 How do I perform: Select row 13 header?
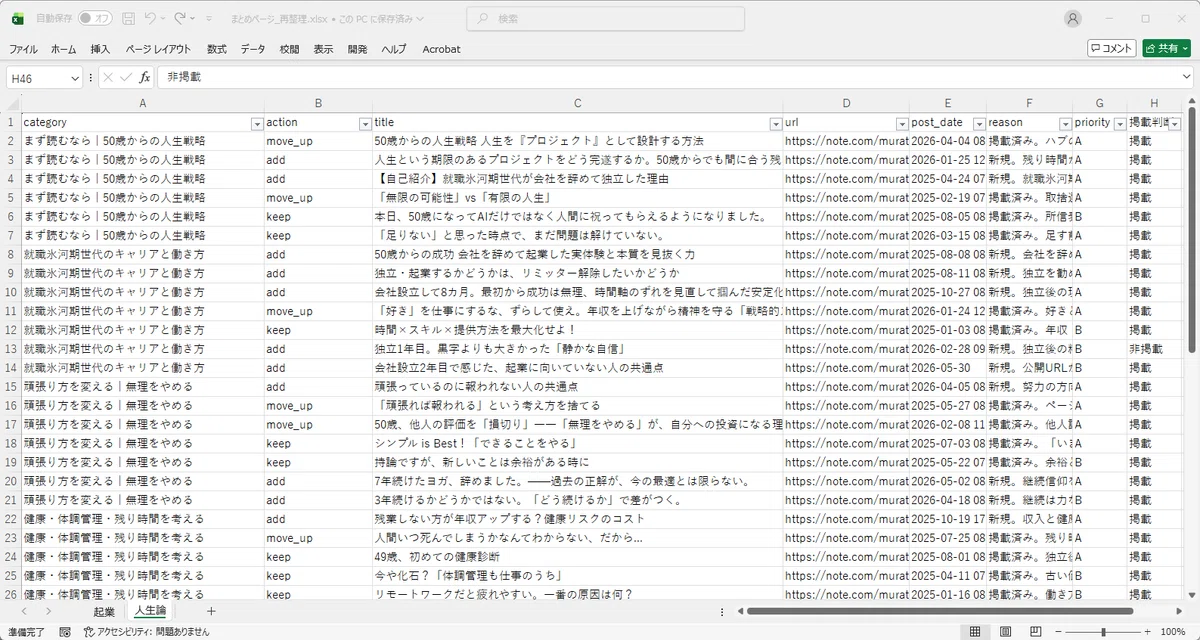(x=11, y=349)
